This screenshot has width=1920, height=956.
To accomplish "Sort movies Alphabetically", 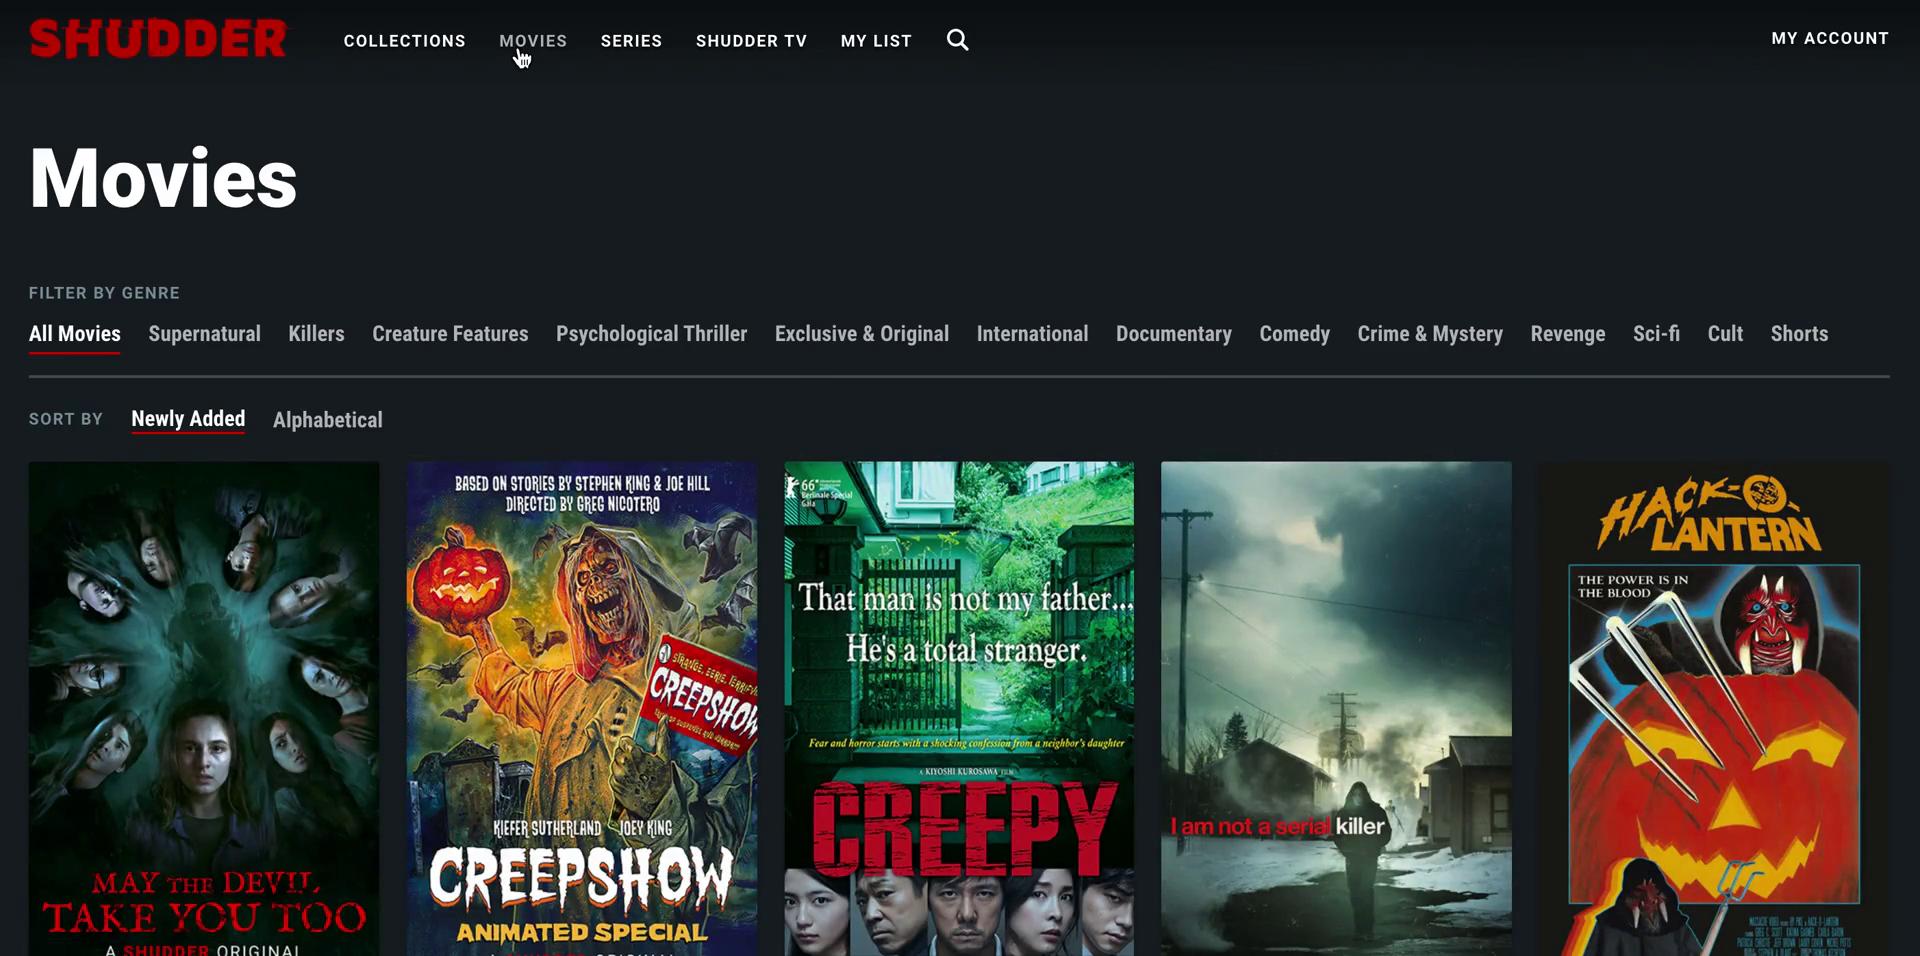I will click(328, 420).
